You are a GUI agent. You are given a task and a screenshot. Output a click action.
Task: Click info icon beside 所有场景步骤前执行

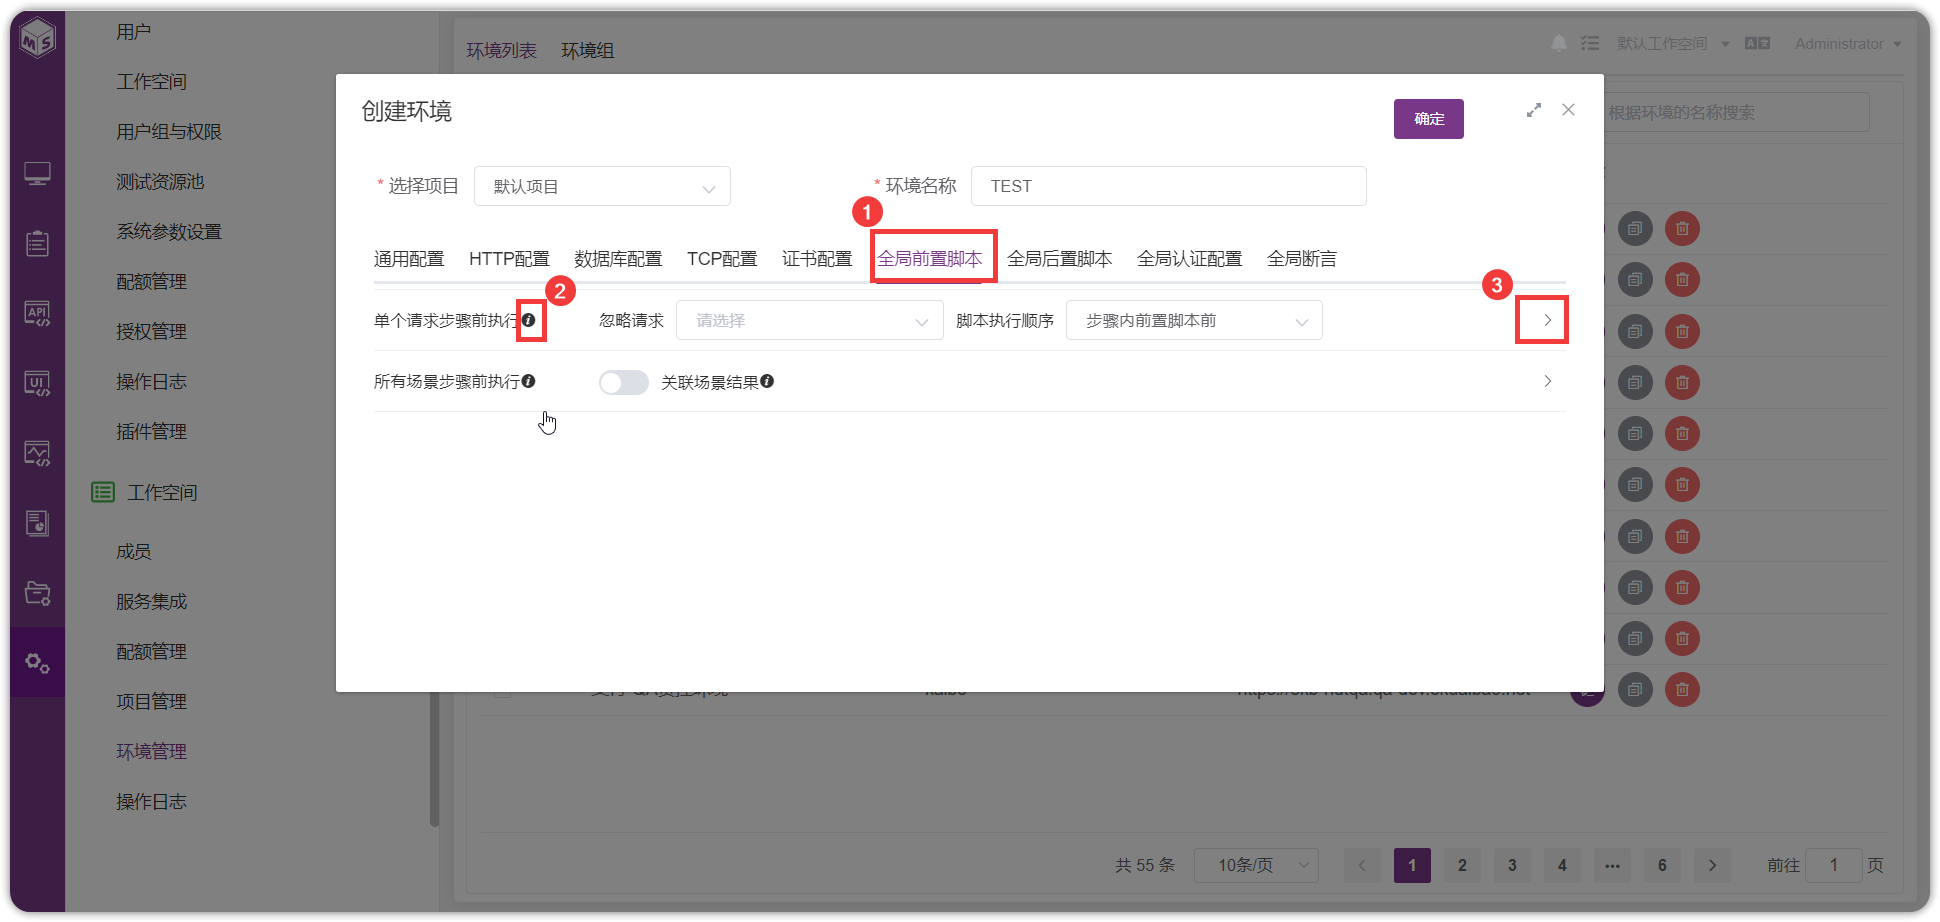point(529,381)
